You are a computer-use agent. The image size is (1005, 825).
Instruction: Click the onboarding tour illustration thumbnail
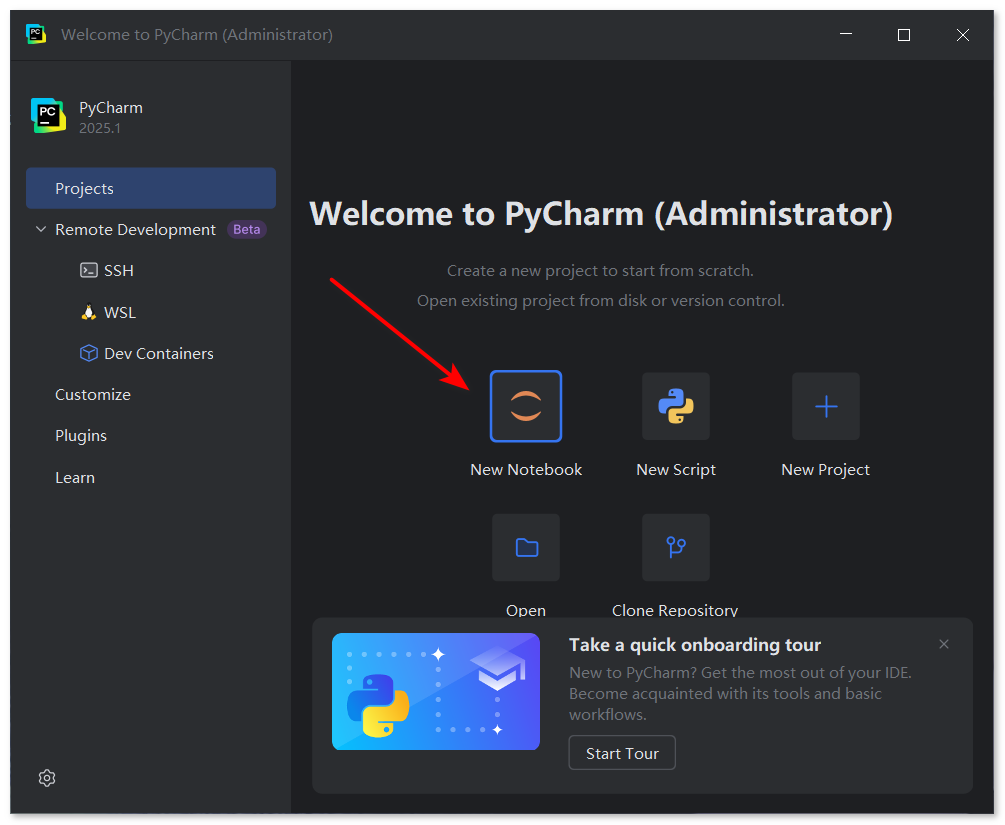pos(436,691)
